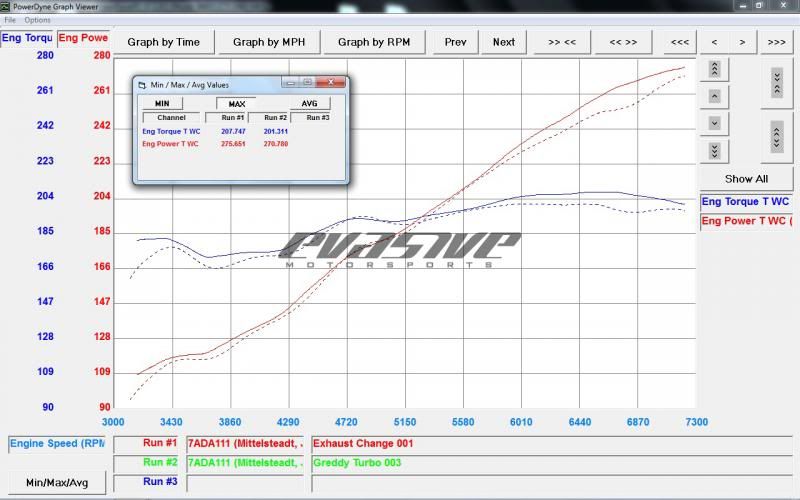Choose Graph by RPM view

coord(374,42)
